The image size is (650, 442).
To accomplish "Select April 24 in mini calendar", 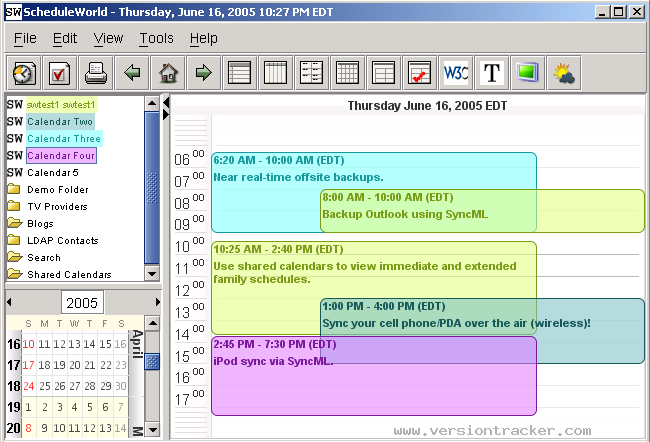I will 28,386.
